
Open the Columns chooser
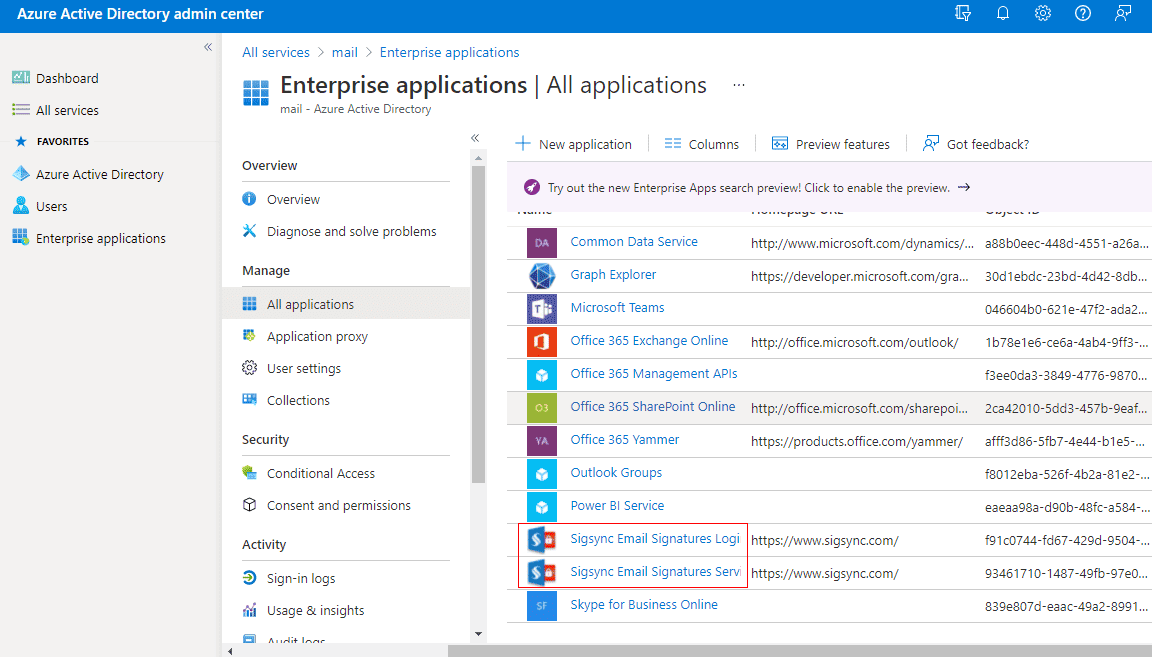(x=702, y=144)
